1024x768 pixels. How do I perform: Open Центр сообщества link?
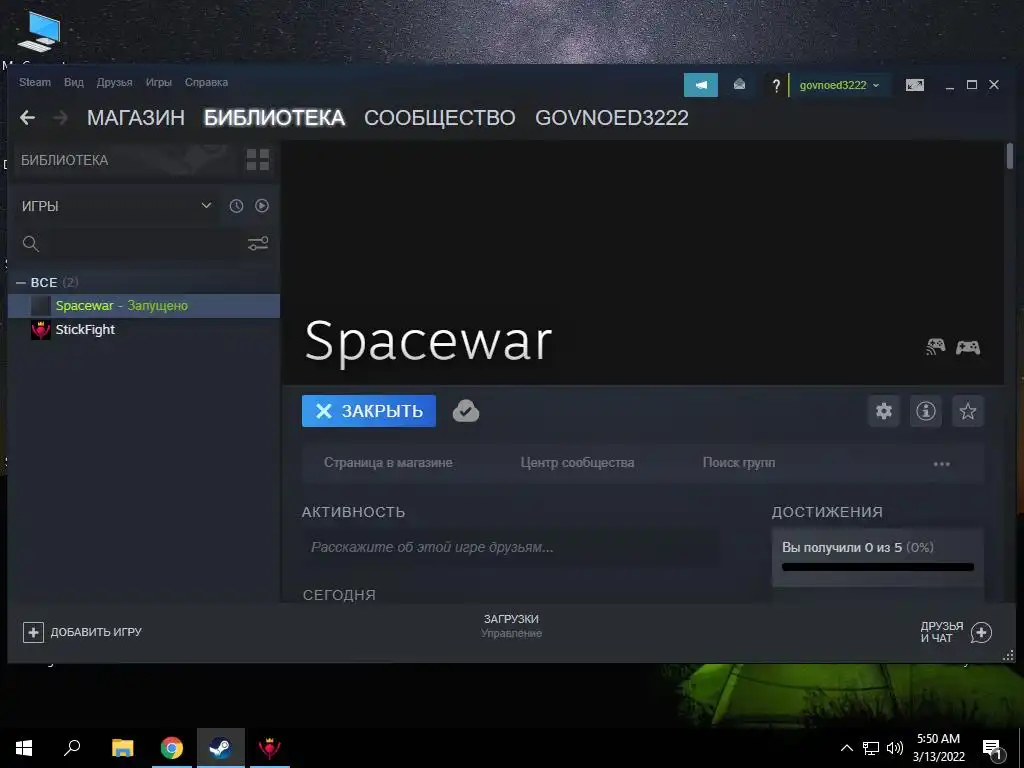click(577, 462)
